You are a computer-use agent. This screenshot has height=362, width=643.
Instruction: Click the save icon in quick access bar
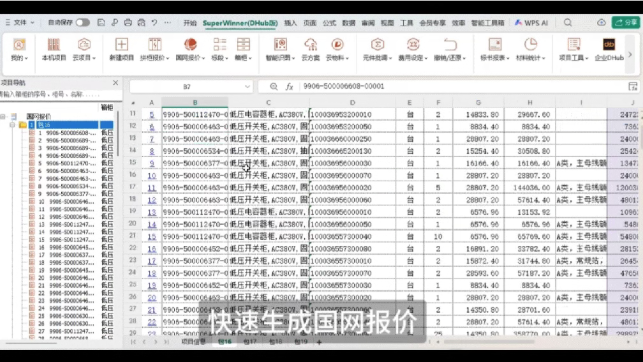tap(101, 23)
